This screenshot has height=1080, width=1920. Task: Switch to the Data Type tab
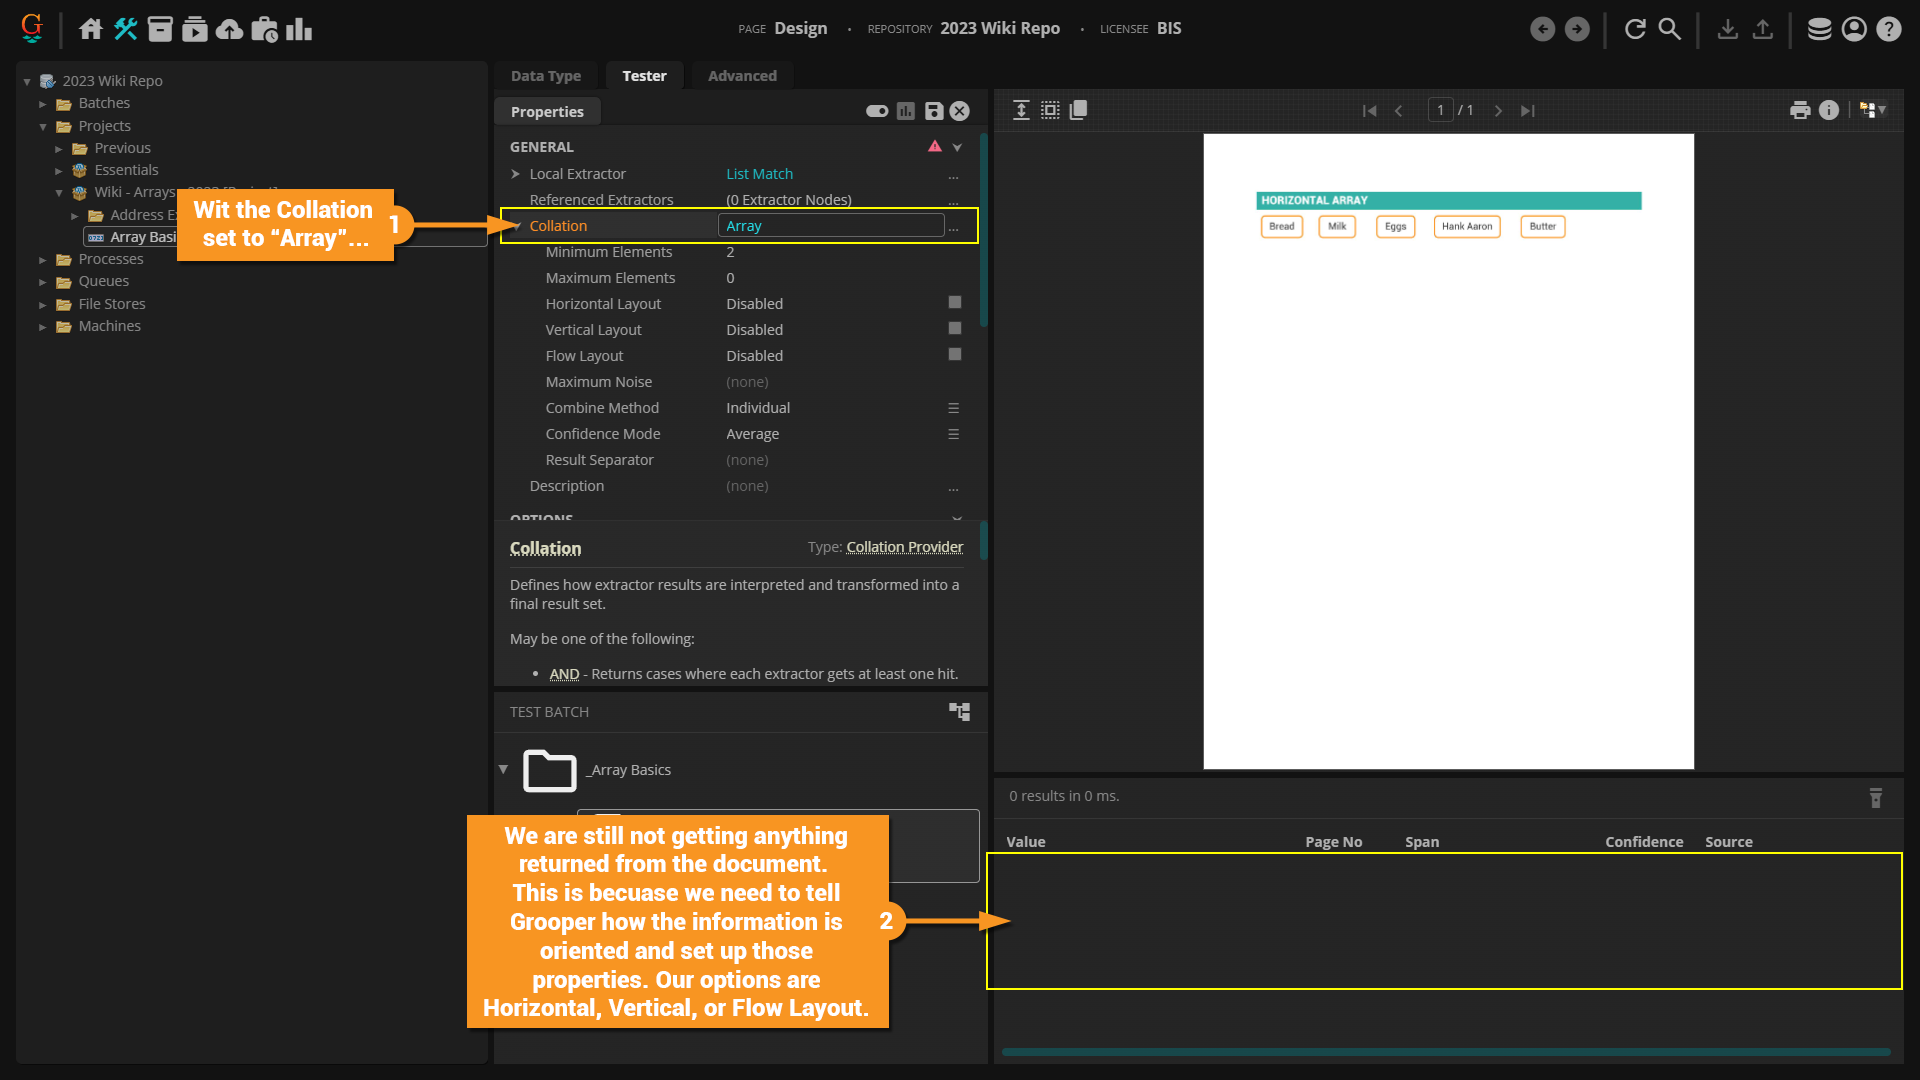click(545, 76)
